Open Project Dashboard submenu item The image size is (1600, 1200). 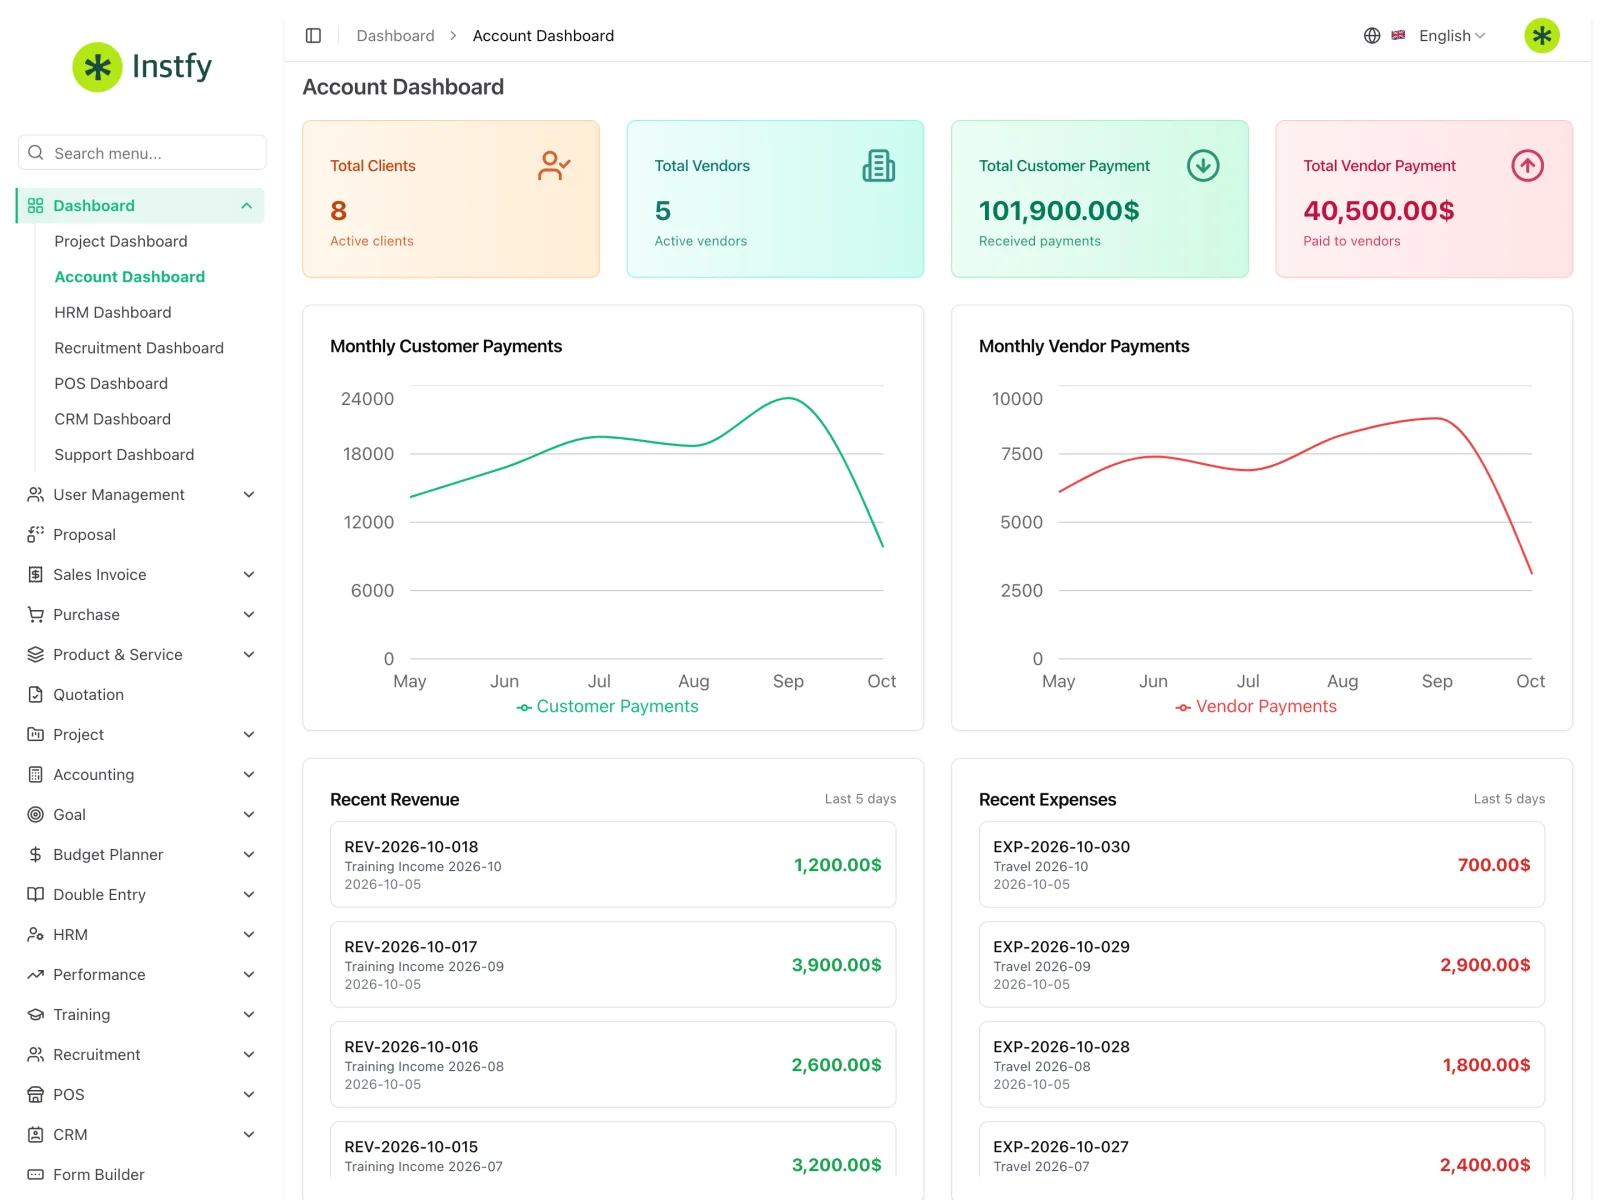pyautogui.click(x=121, y=242)
